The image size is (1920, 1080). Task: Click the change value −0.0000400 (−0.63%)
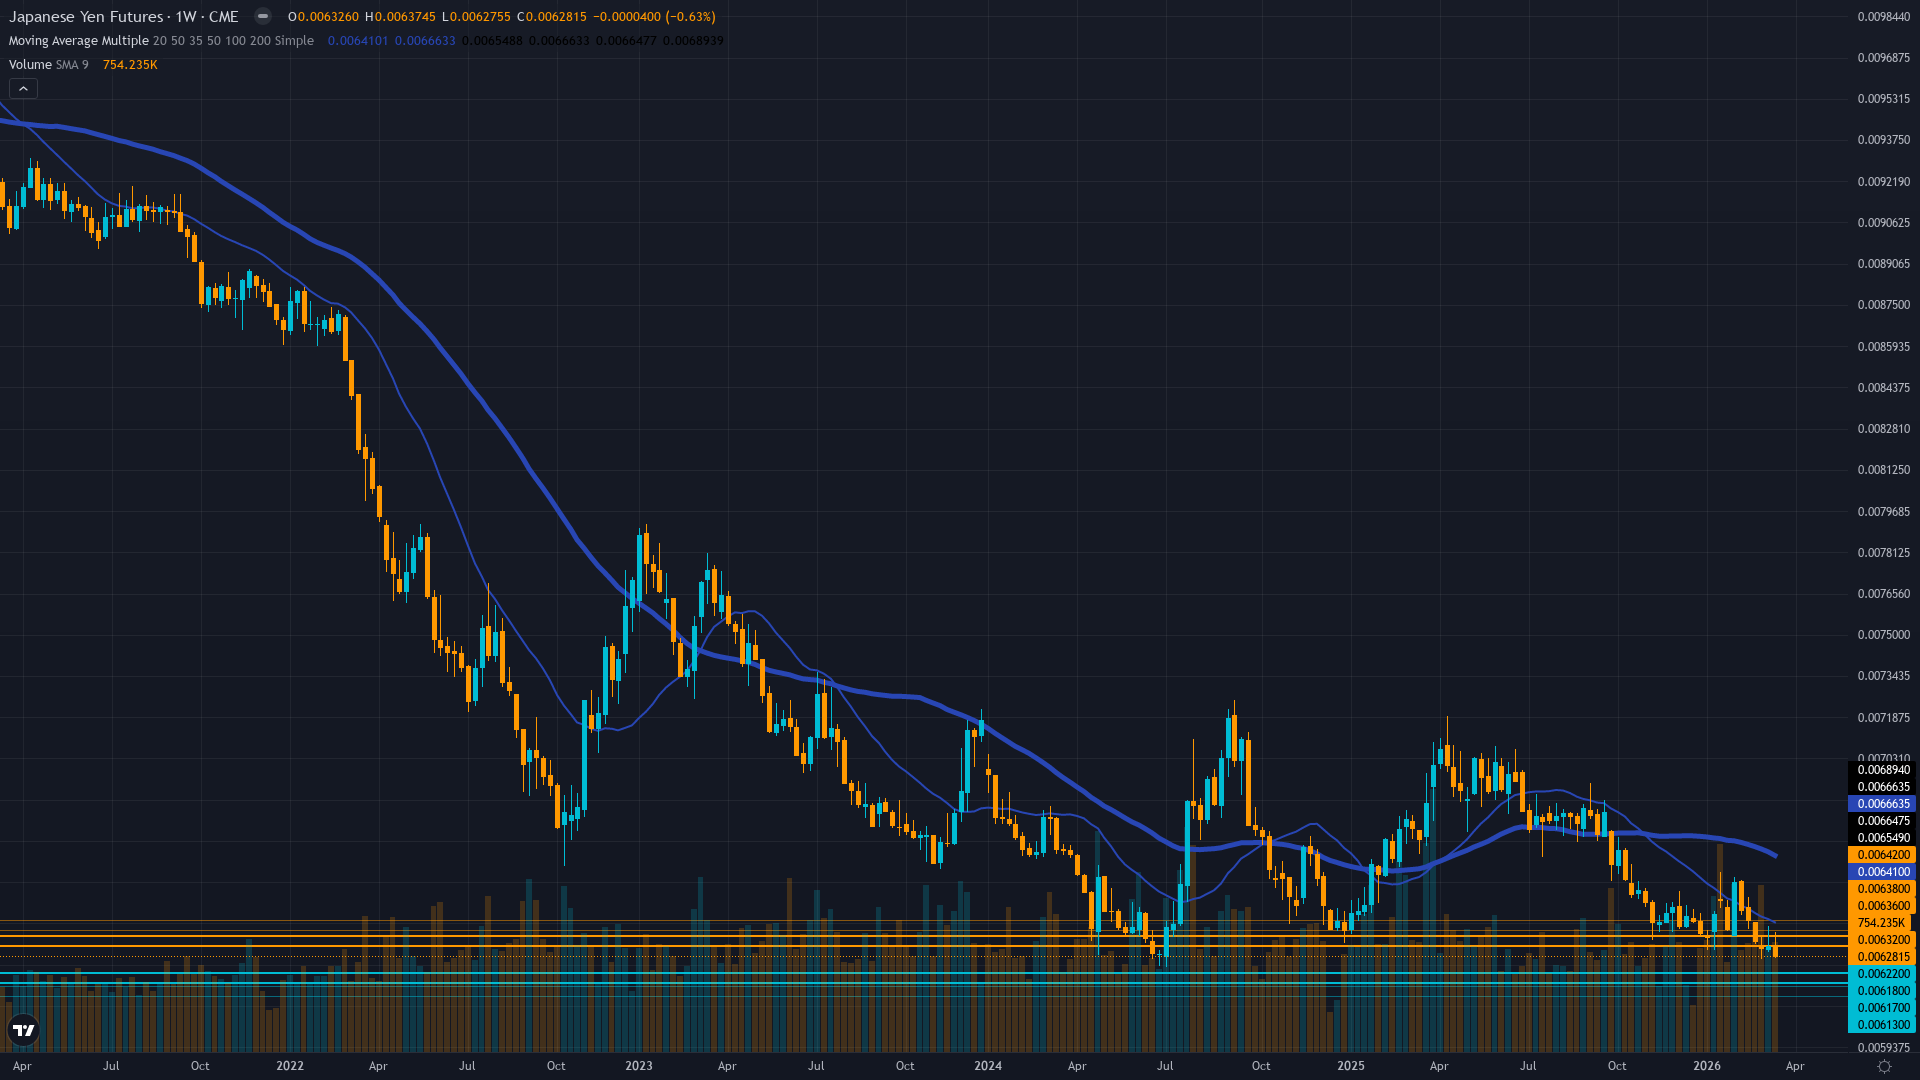[x=654, y=17]
